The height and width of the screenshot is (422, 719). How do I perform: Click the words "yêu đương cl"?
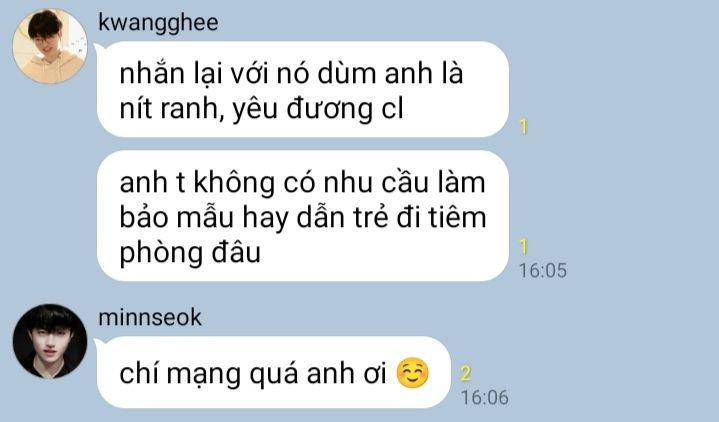click(318, 110)
